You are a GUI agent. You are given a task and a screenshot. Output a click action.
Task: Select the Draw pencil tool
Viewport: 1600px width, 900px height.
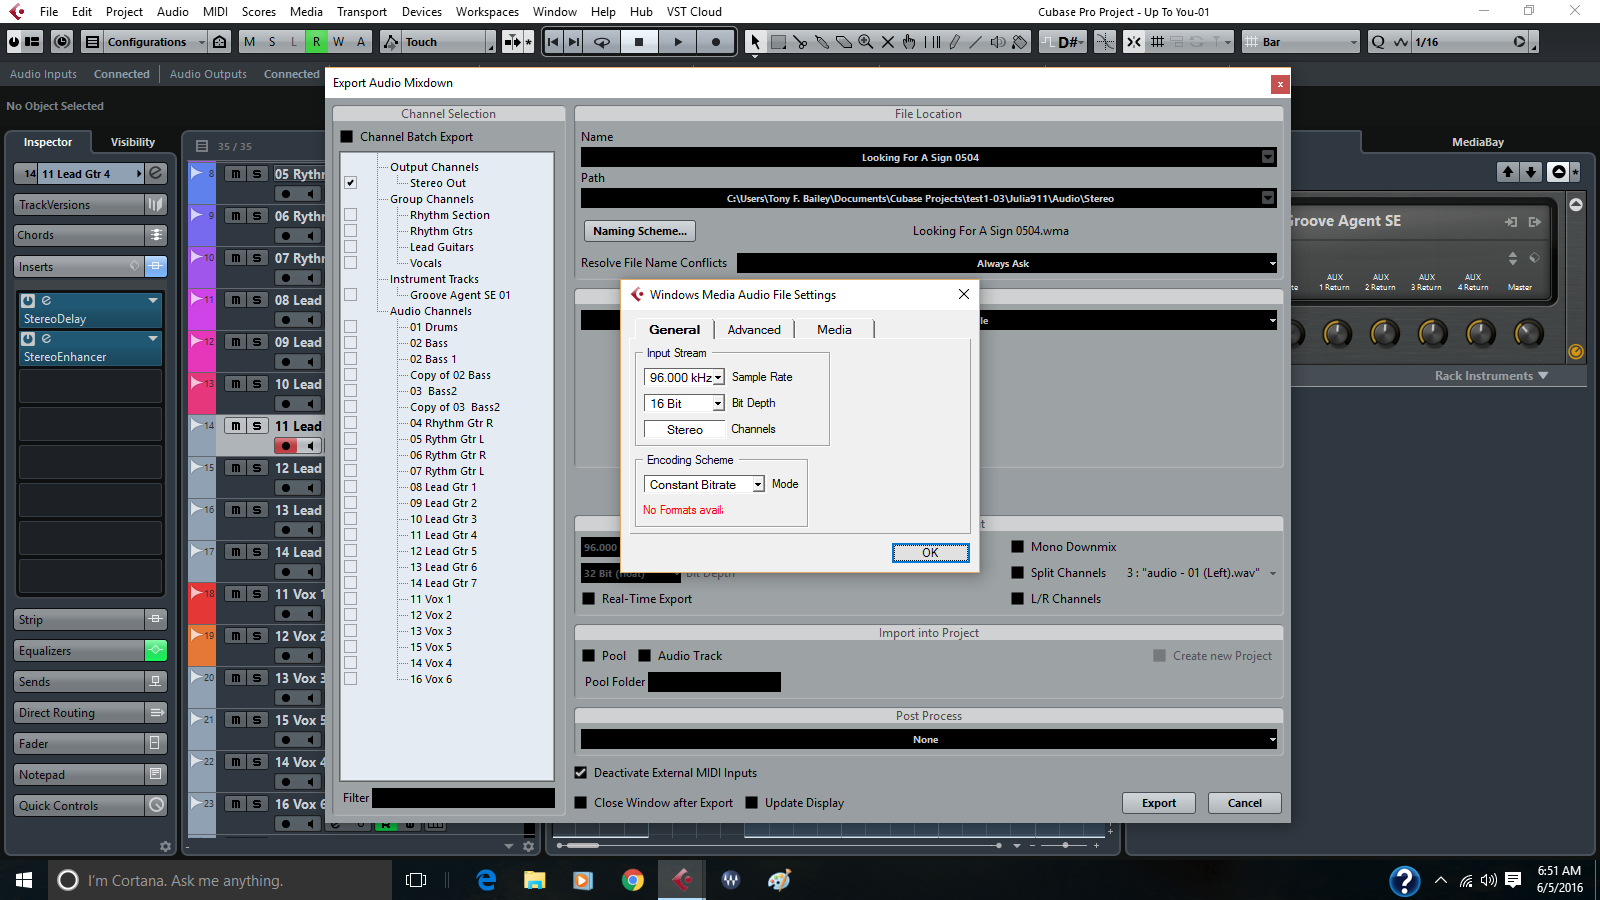tap(954, 42)
